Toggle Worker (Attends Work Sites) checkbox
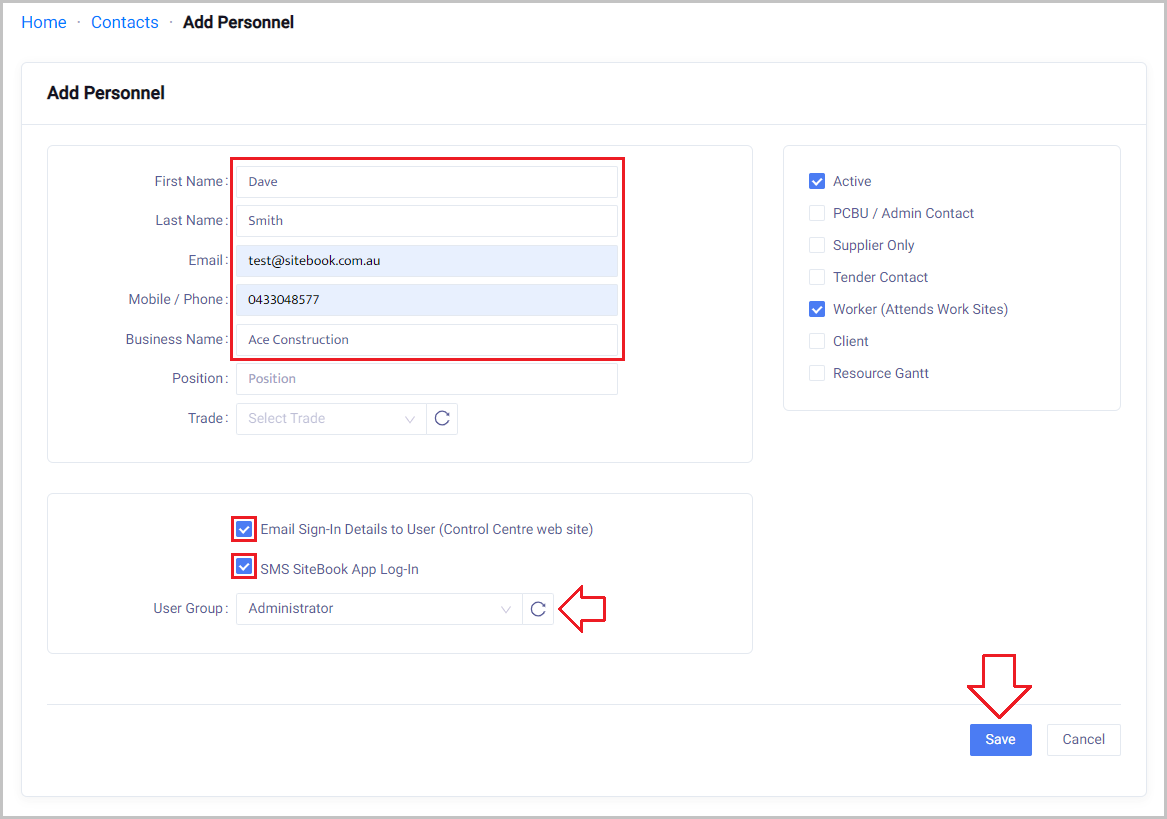1167x819 pixels. point(817,309)
